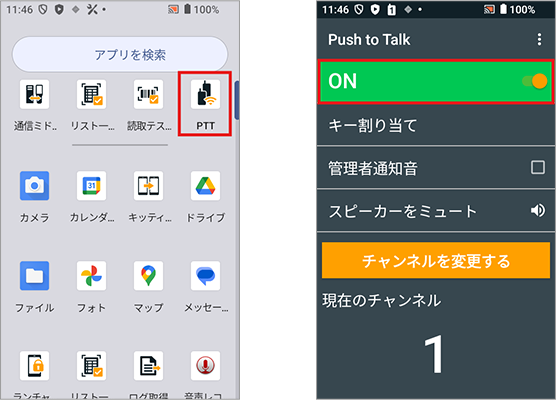Open the フォト photos app icon
Image resolution: width=556 pixels, height=400 pixels.
91,276
